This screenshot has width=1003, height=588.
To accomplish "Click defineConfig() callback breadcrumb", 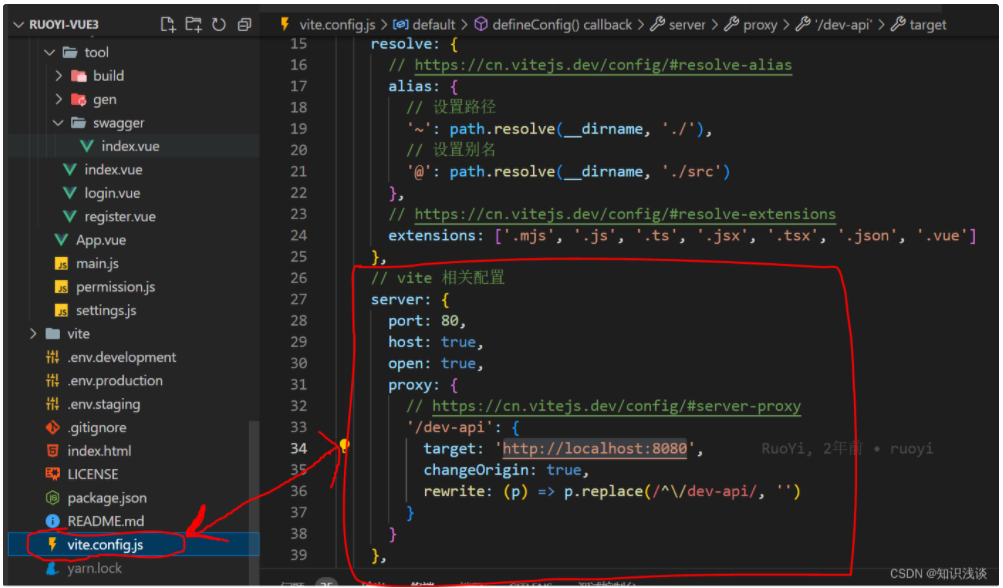I will click(x=562, y=25).
